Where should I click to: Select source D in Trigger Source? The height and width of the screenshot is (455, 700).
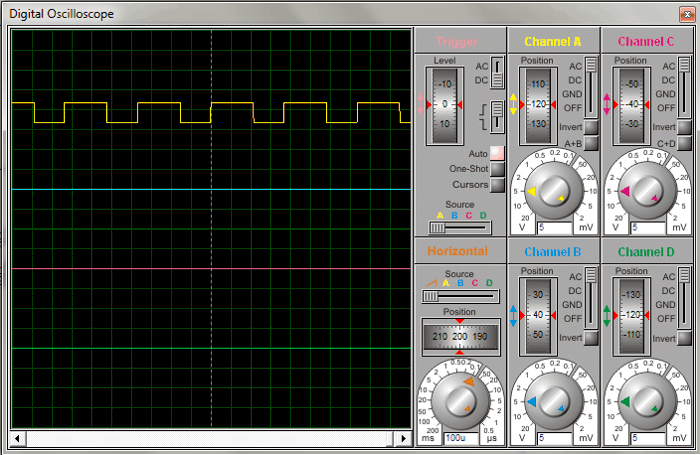(x=483, y=216)
